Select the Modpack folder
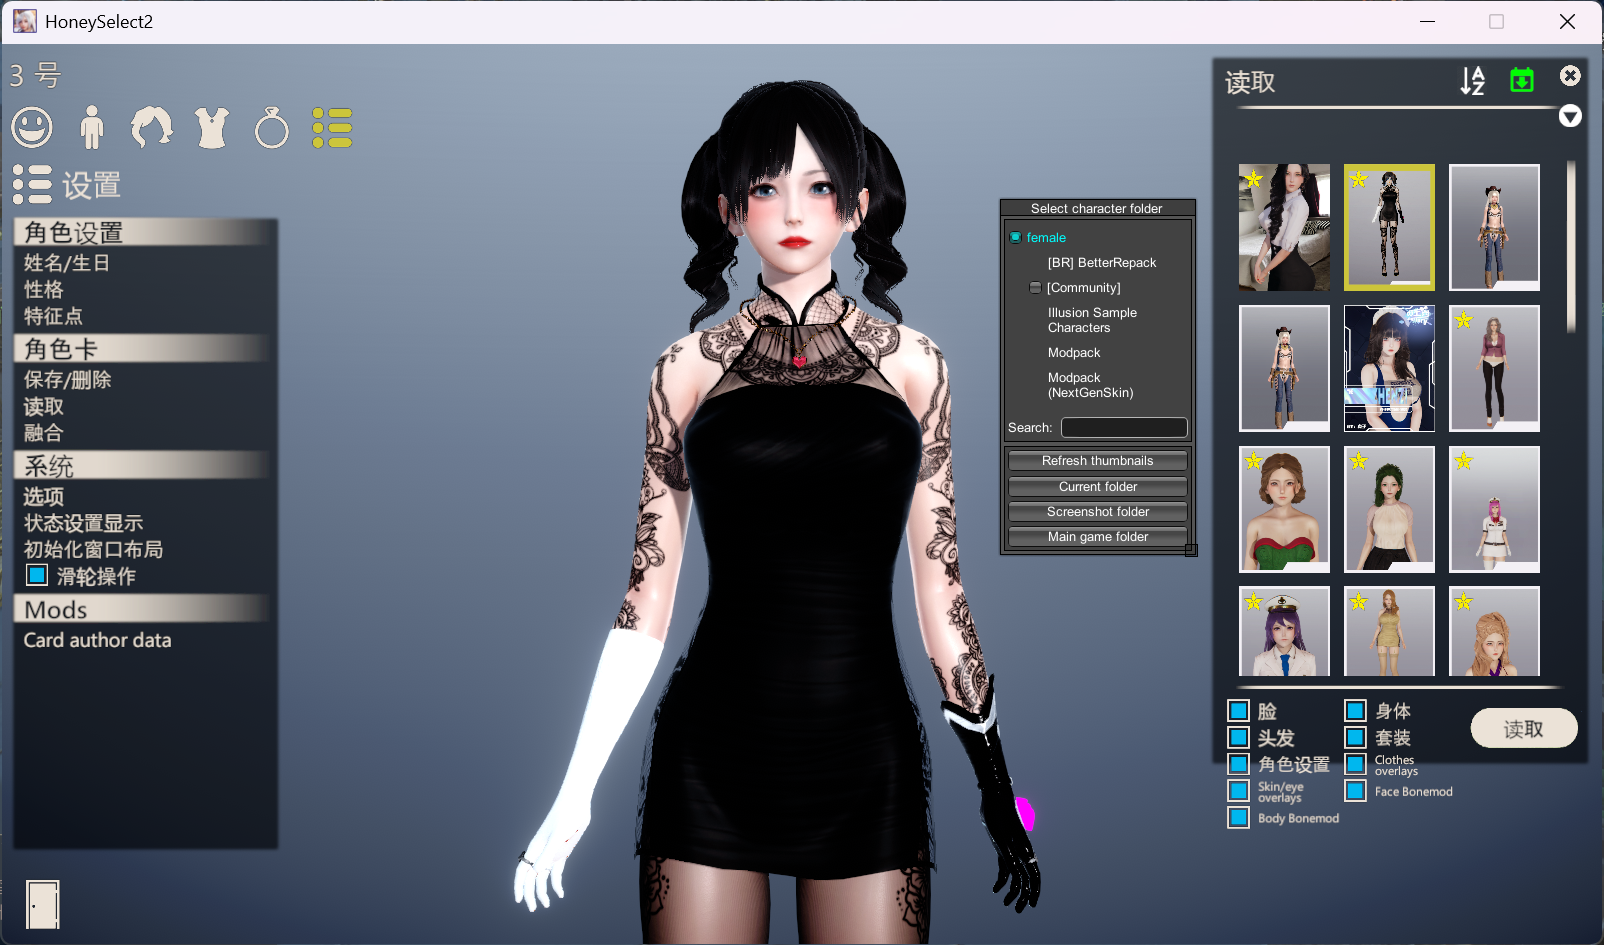The image size is (1604, 945). [x=1074, y=353]
